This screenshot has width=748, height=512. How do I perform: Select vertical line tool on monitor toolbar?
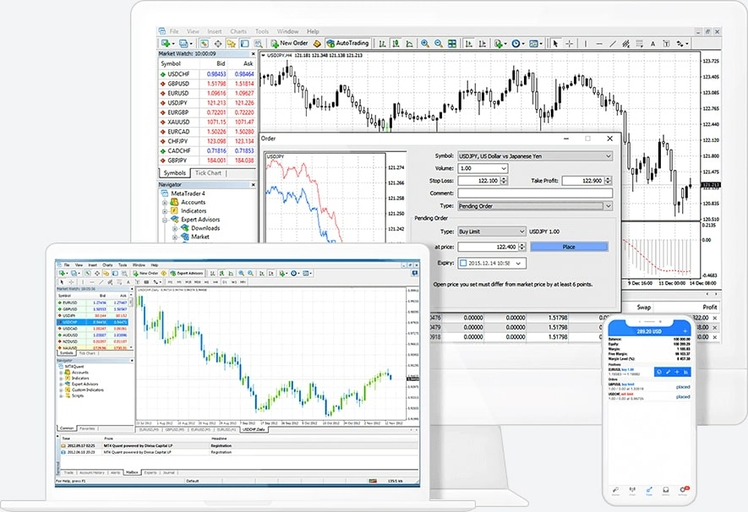coord(585,43)
